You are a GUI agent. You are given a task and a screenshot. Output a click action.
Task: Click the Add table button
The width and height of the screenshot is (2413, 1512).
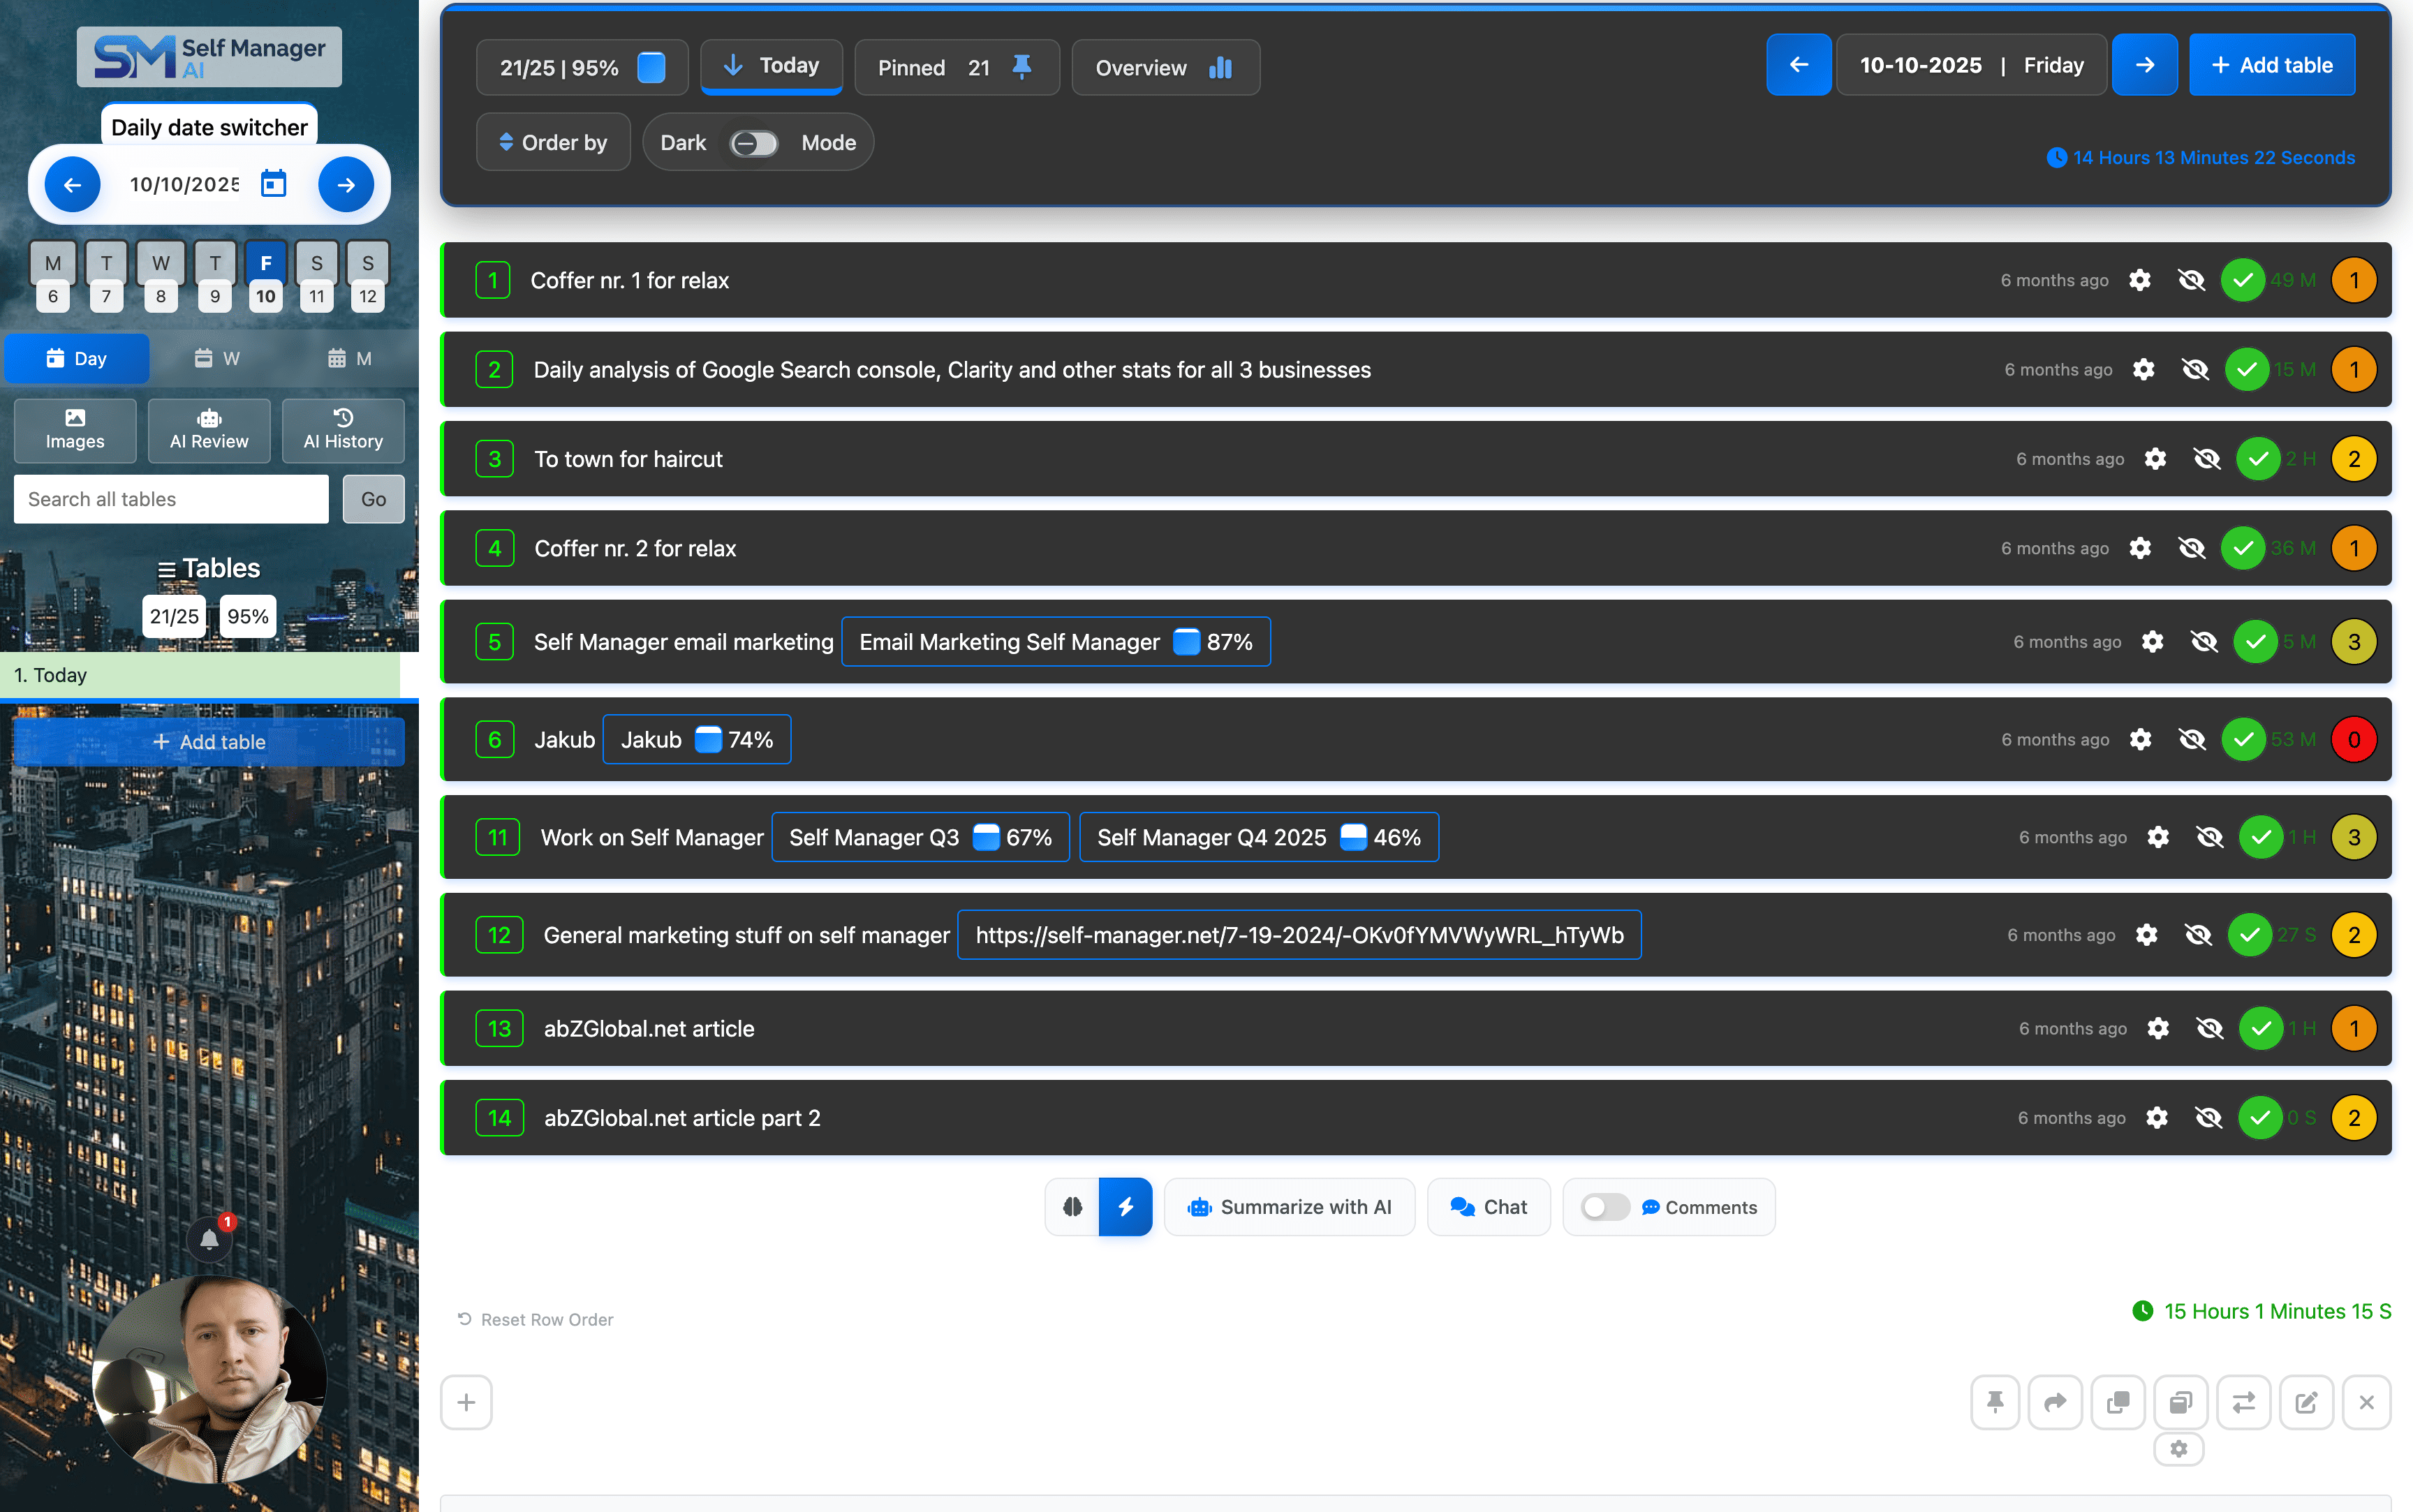pyautogui.click(x=2272, y=64)
